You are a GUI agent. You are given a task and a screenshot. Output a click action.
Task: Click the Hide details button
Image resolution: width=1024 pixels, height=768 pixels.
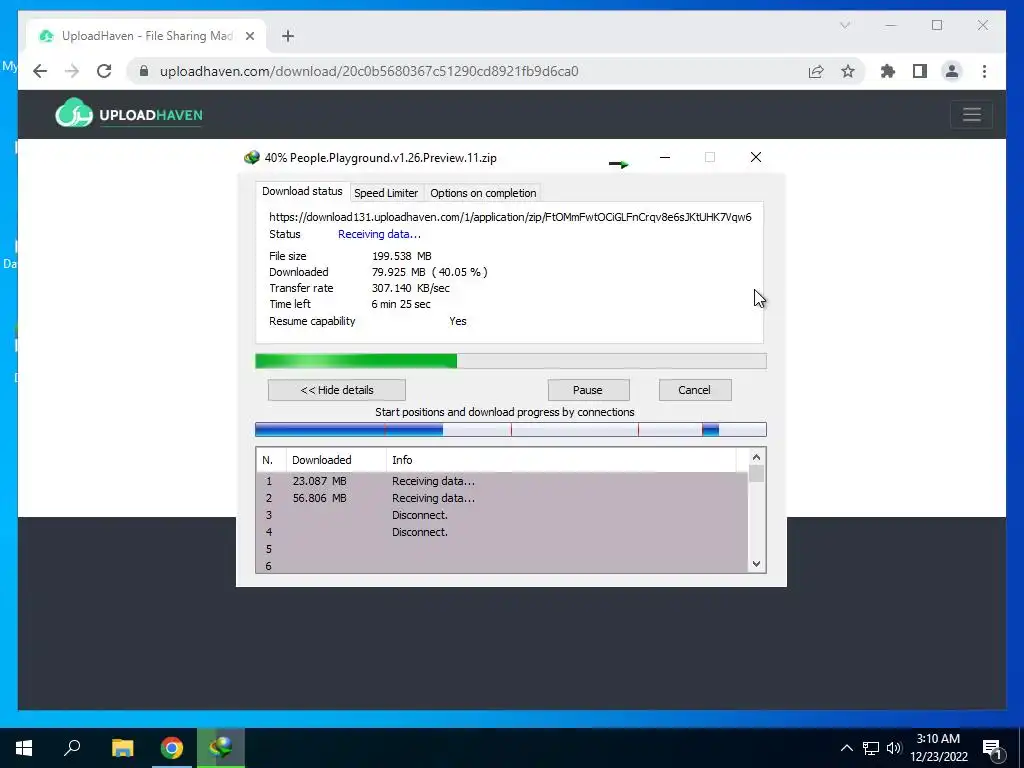[x=337, y=390]
